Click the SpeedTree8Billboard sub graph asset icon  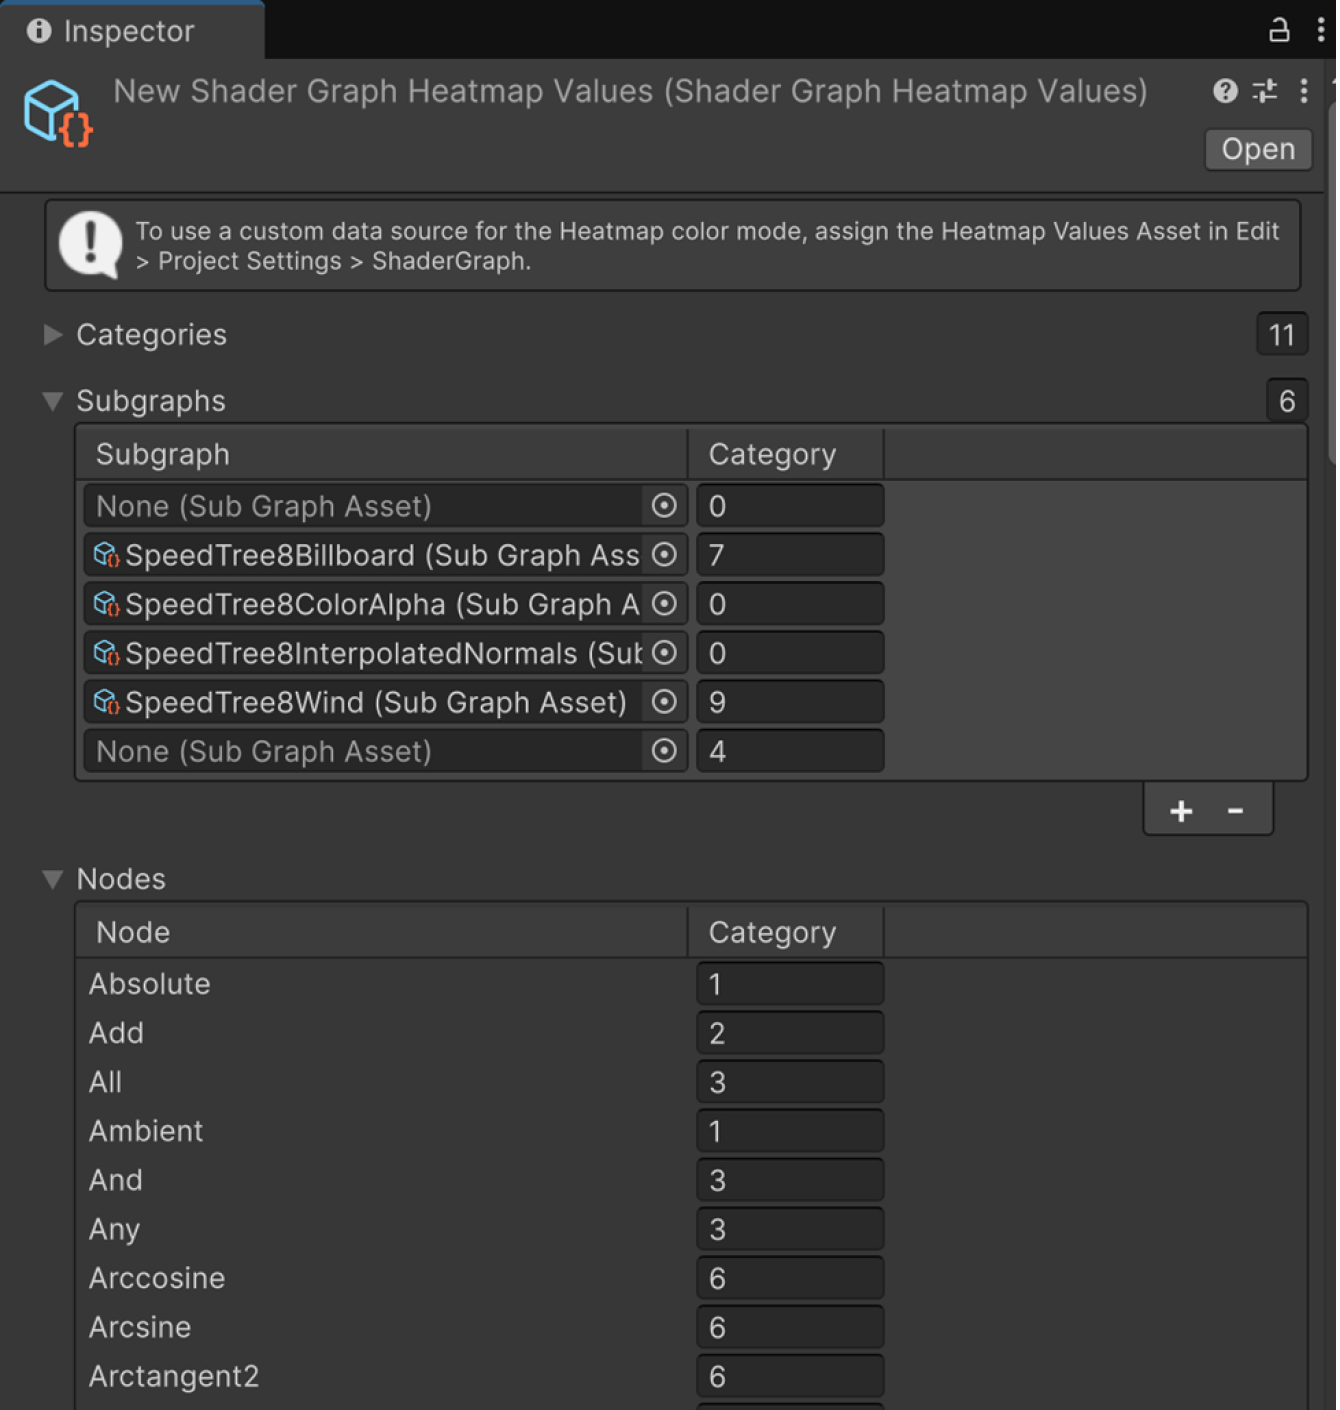106,555
